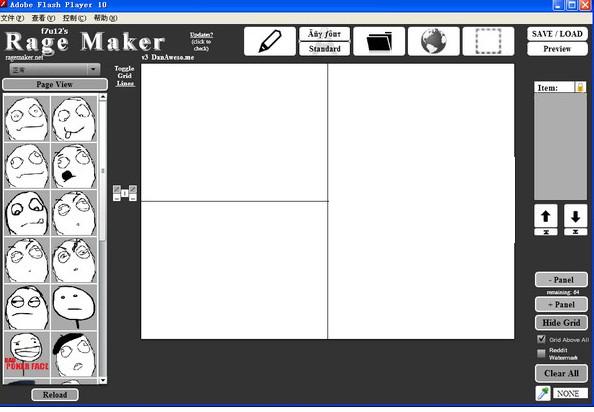Move item up with the up arrow
Viewport: 594px width, 412px height.
546,216
